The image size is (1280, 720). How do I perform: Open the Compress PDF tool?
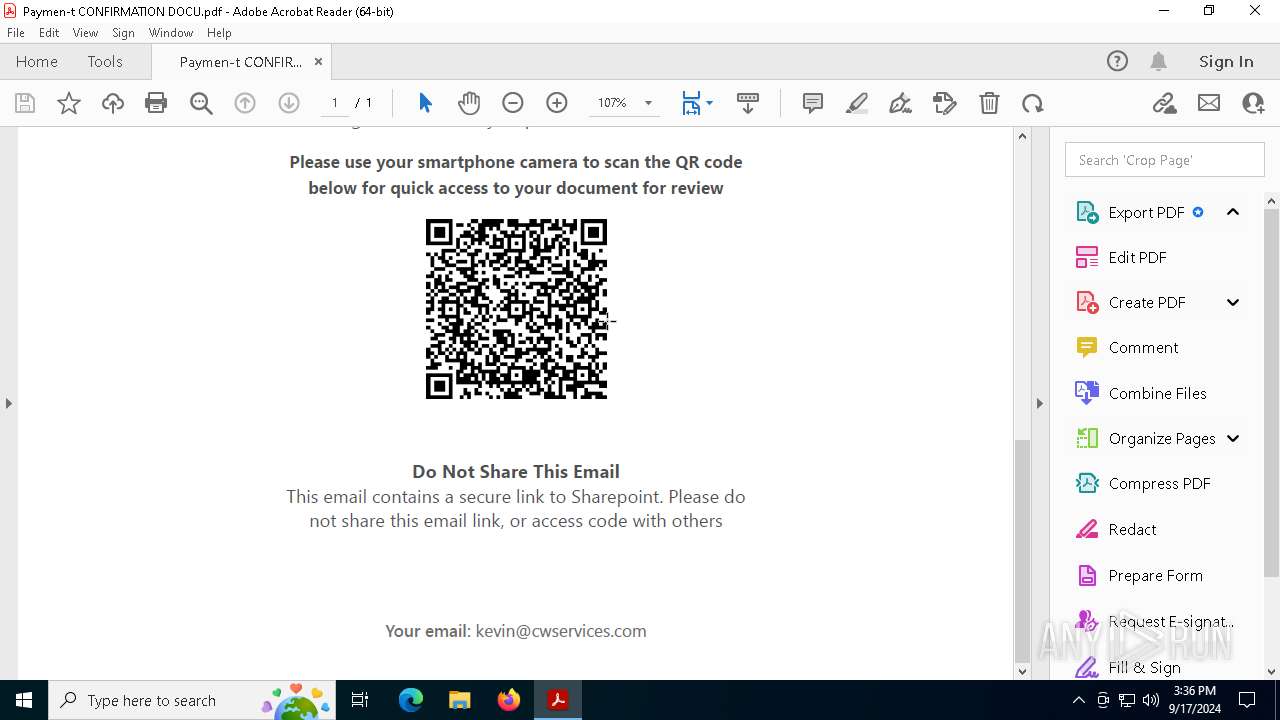click(x=1159, y=483)
